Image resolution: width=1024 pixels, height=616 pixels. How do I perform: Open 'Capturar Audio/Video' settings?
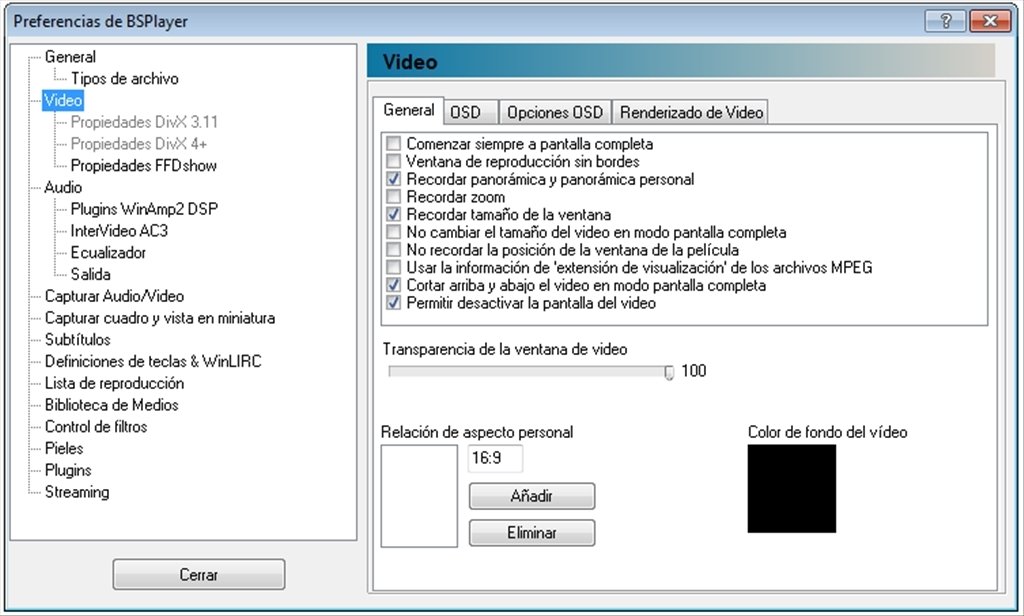(114, 296)
